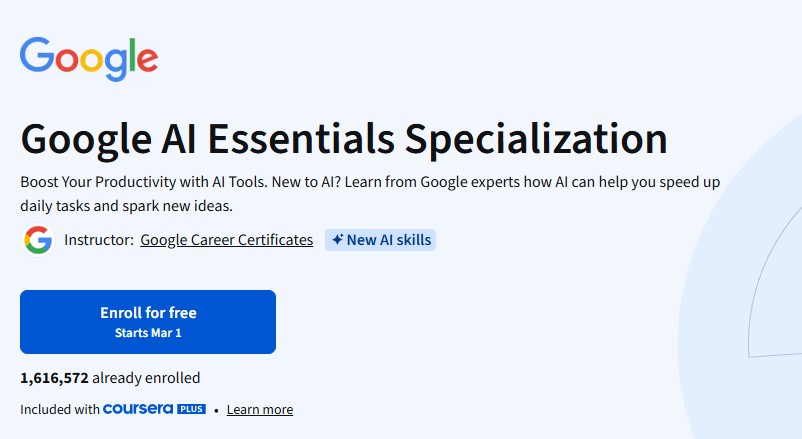Viewport: 802px width, 439px height.
Task: Click the Google AI Essentials Specialization heading
Action: click(x=343, y=139)
